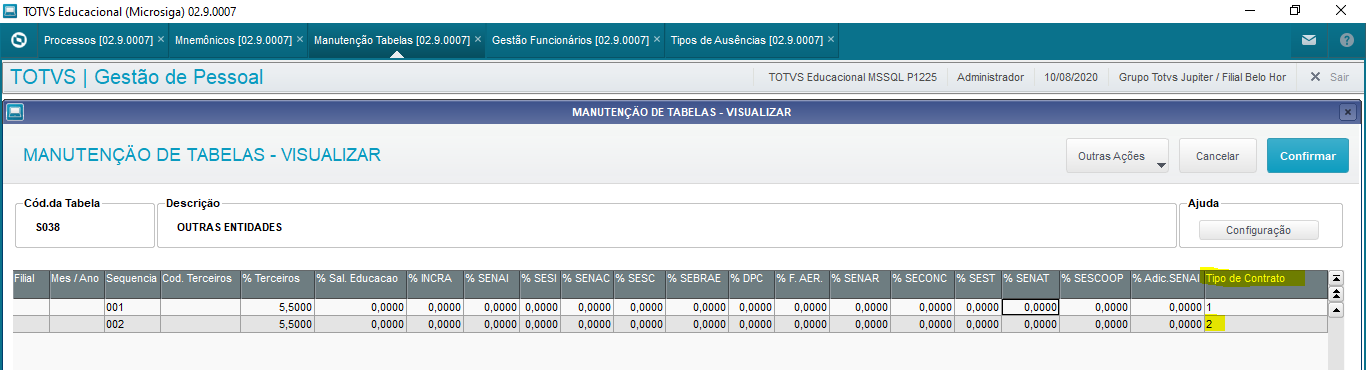Open the TOTVS main menu logo icon
1366x370 pixels.
click(18, 40)
